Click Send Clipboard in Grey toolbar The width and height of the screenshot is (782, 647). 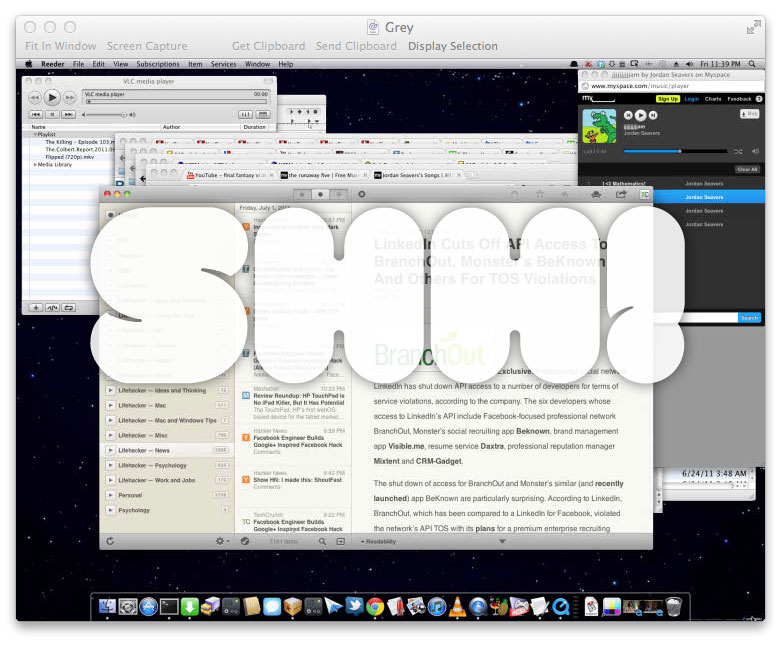pos(356,46)
